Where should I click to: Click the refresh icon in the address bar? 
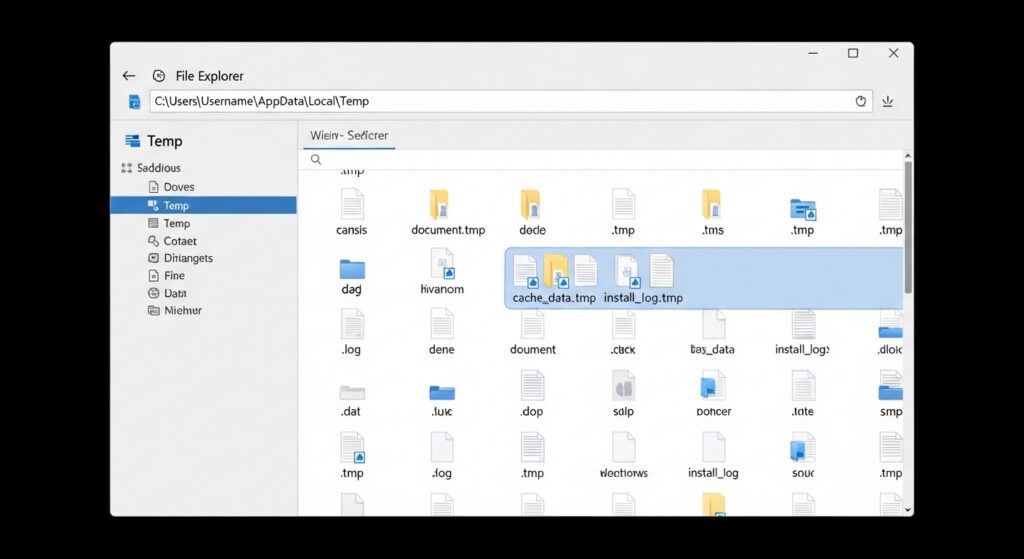click(x=861, y=101)
